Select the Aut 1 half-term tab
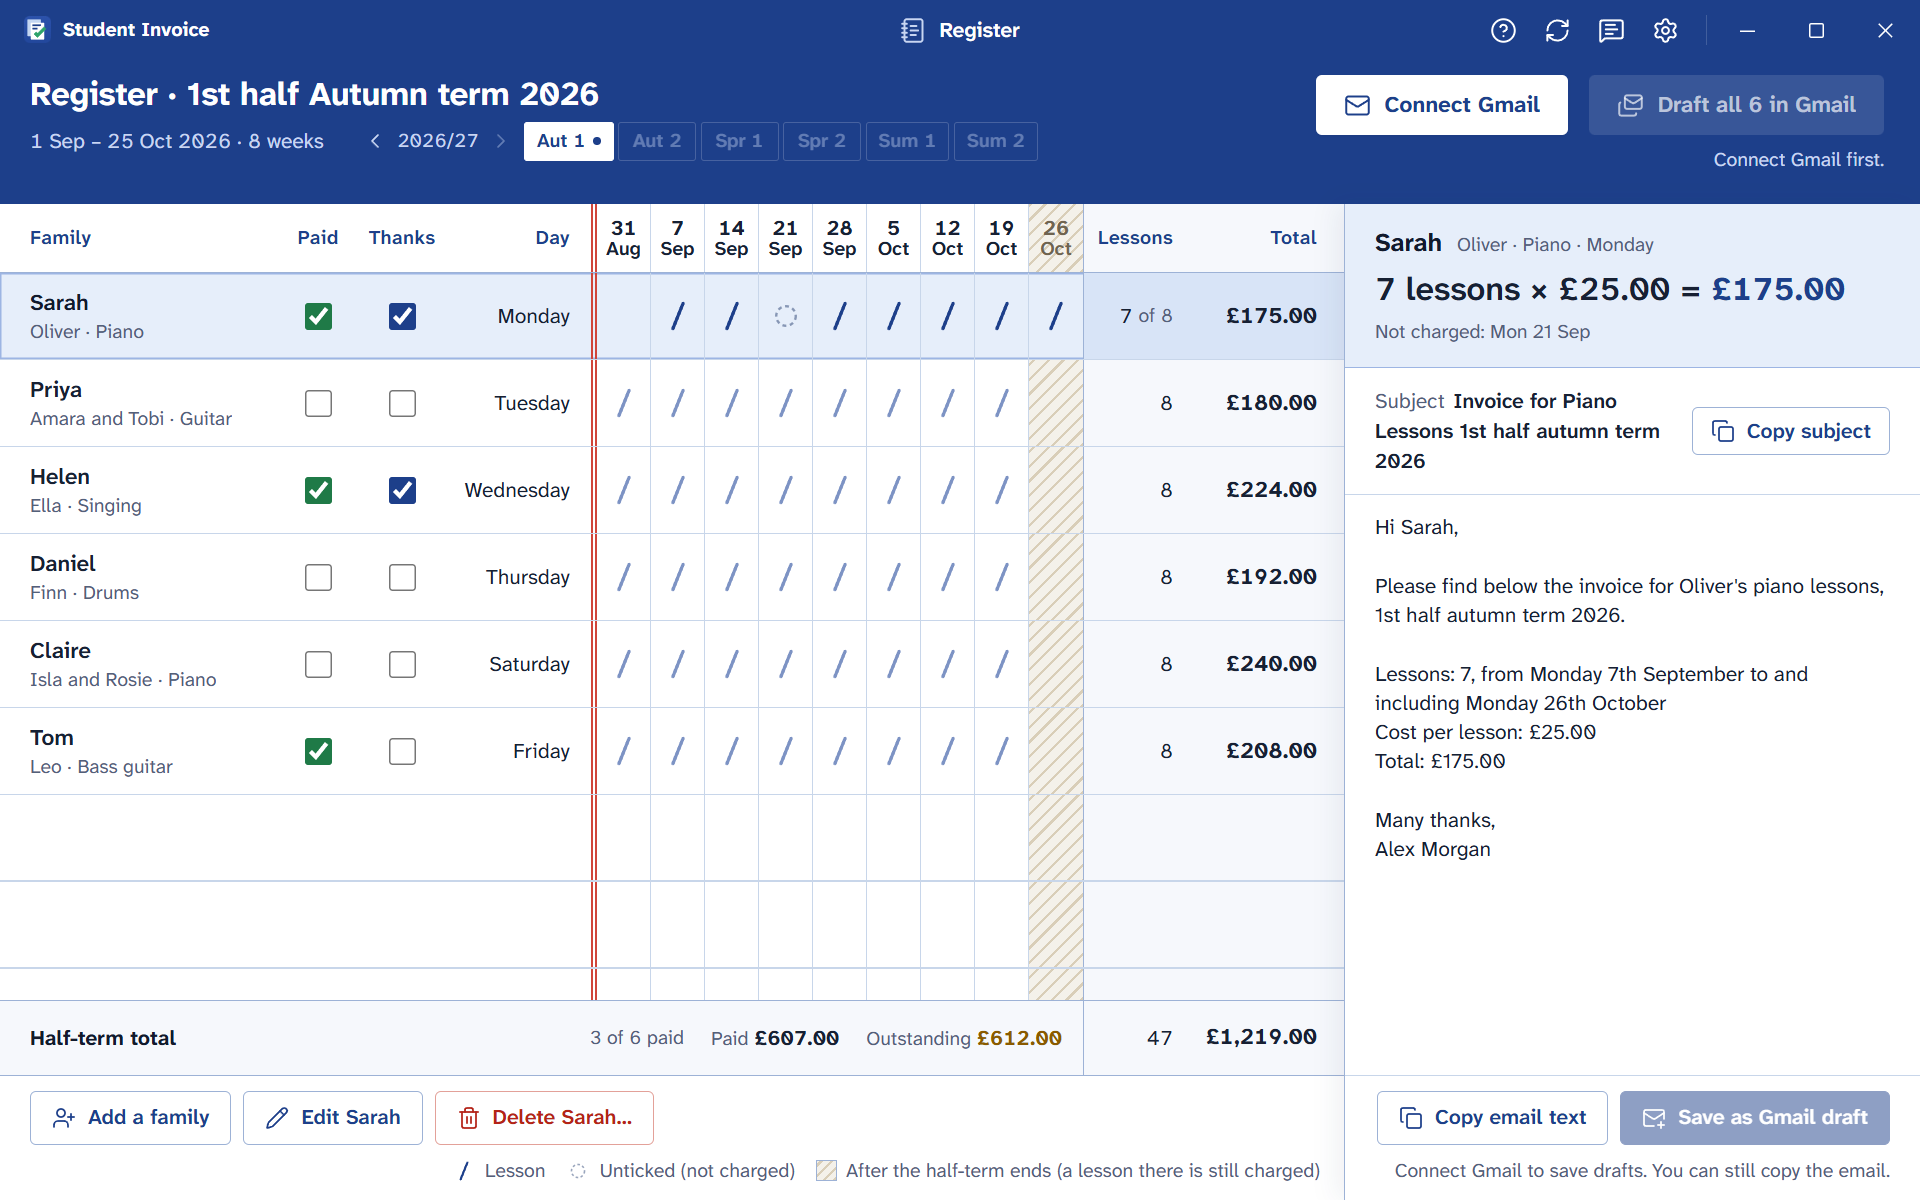Viewport: 1920px width, 1200px height. coord(568,141)
